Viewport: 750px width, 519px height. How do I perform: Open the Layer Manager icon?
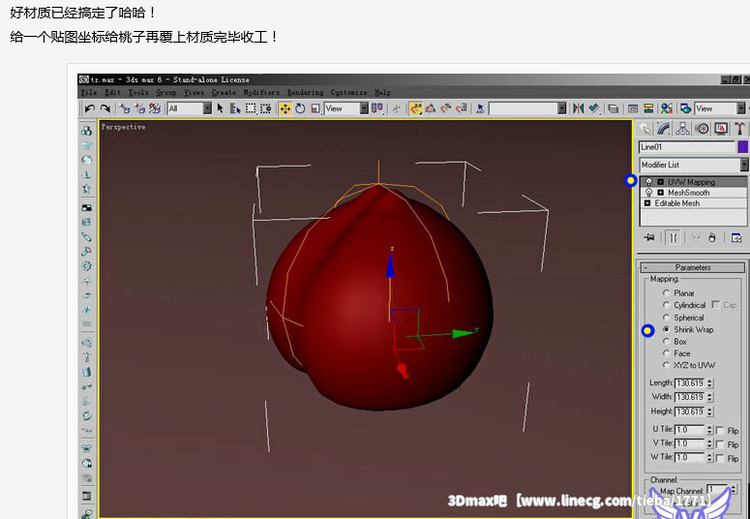[613, 109]
